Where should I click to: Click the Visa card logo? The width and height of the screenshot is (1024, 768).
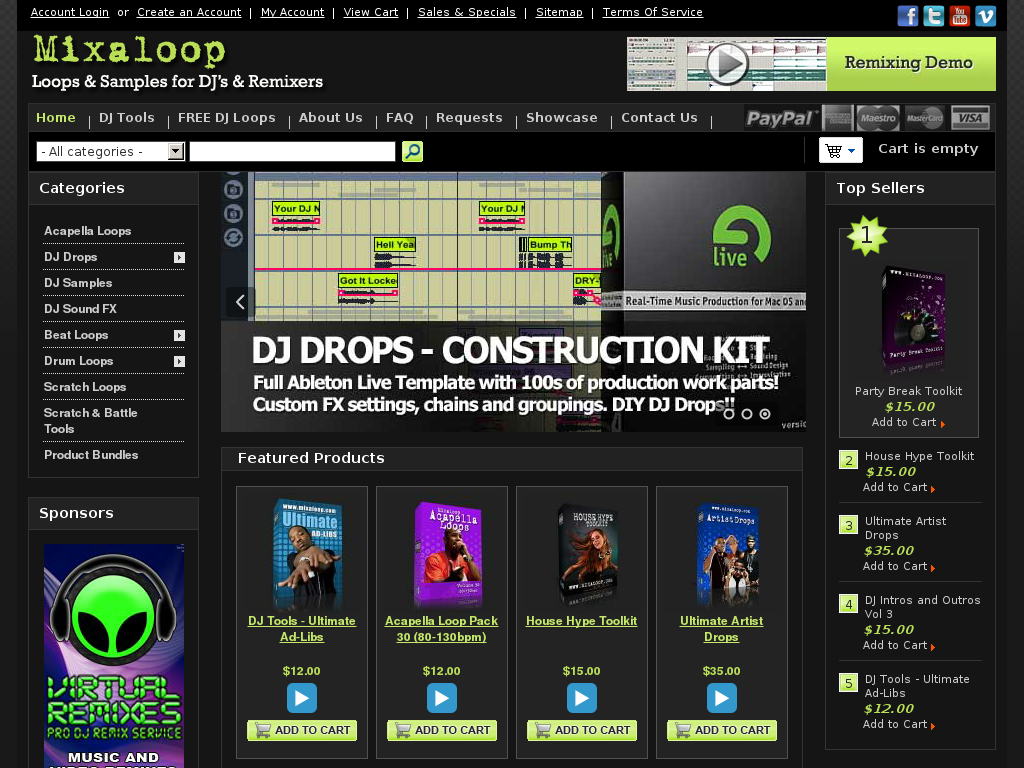[970, 118]
